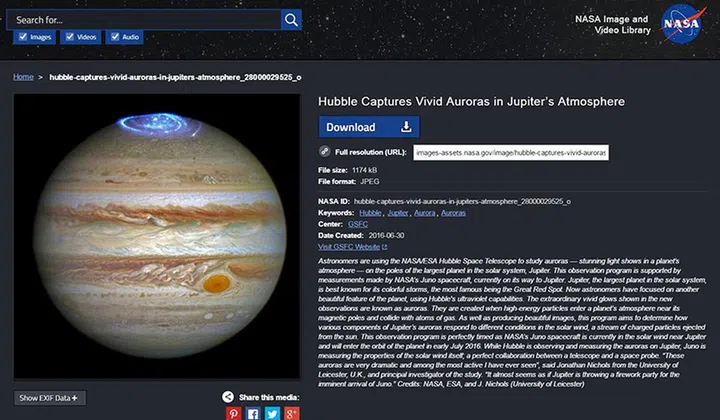Open the Home breadcrumb link
720x420 pixels.
pyautogui.click(x=22, y=76)
